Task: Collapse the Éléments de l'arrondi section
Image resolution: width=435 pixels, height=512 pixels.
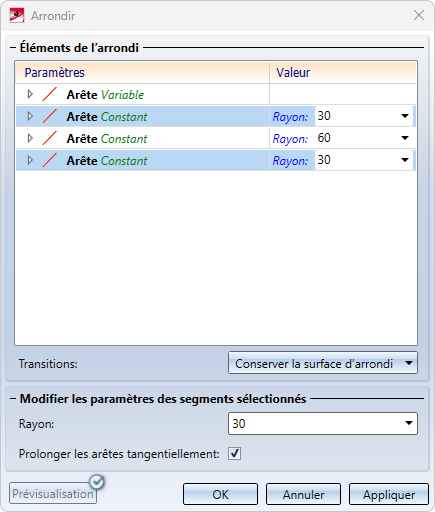Action: click(x=13, y=48)
